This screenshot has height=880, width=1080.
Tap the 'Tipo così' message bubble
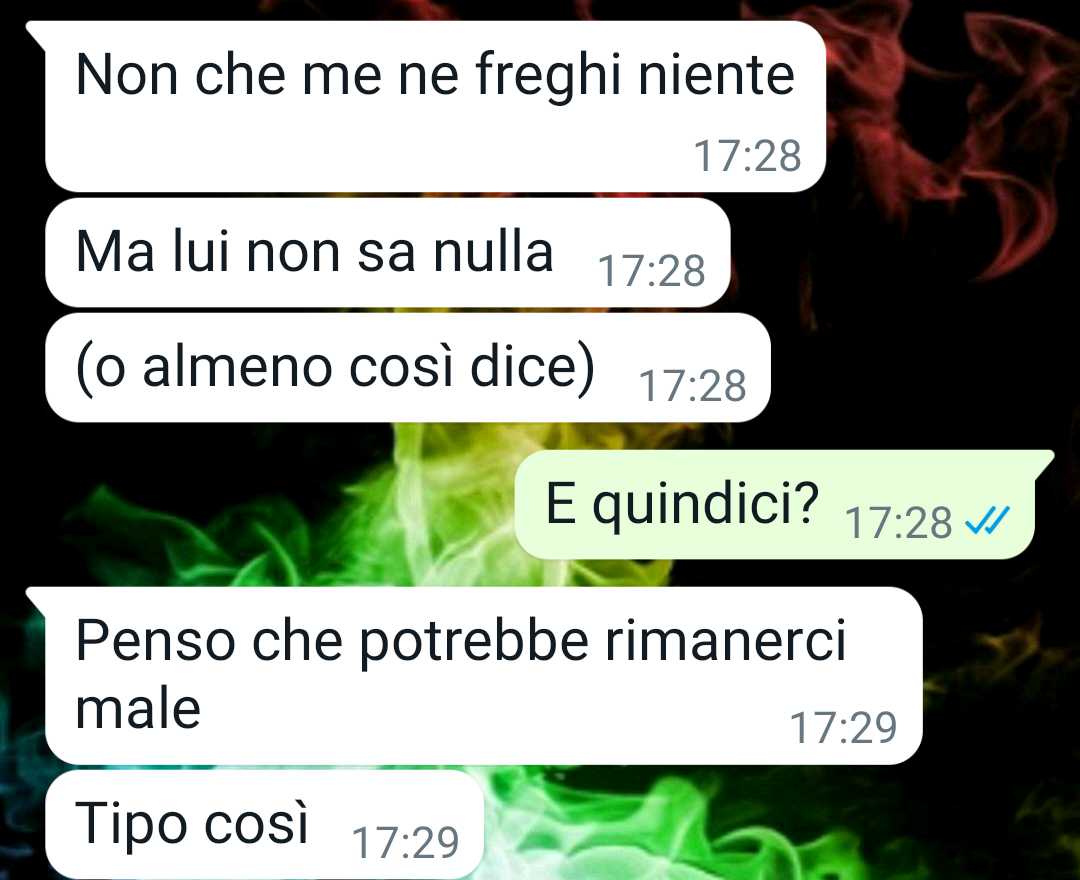pyautogui.click(x=264, y=824)
